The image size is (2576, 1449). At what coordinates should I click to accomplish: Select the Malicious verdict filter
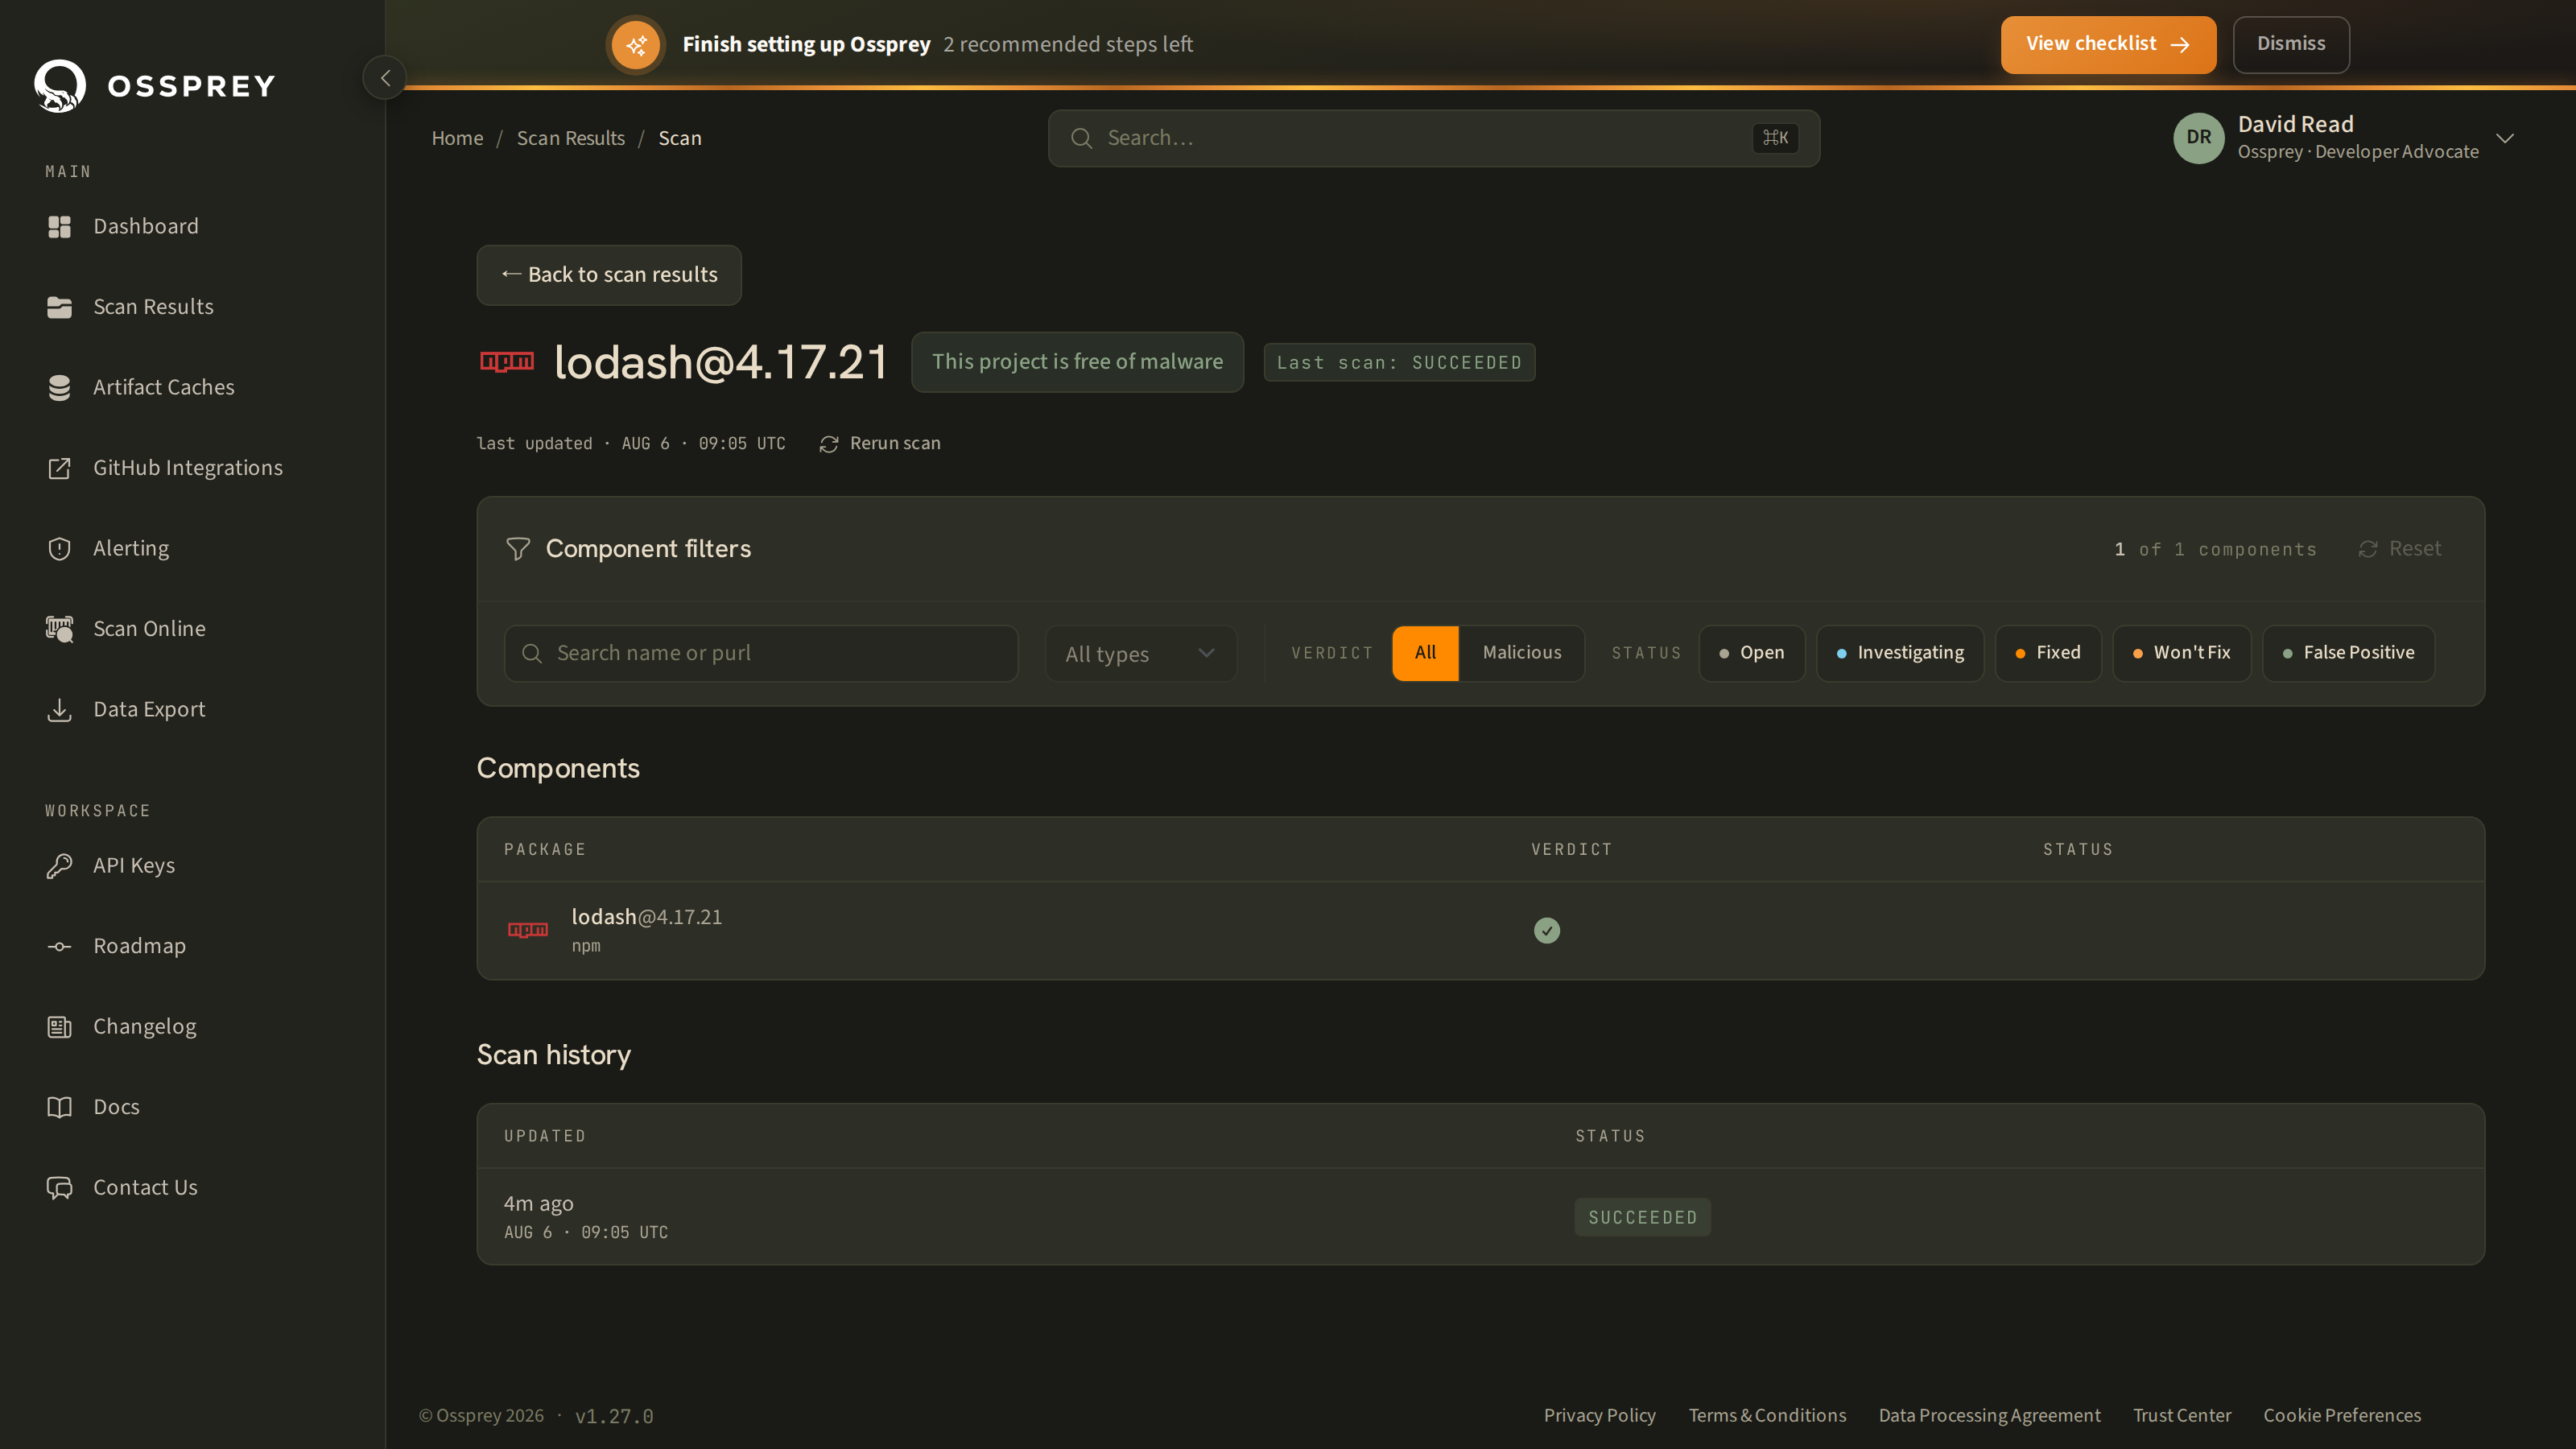pos(1521,653)
